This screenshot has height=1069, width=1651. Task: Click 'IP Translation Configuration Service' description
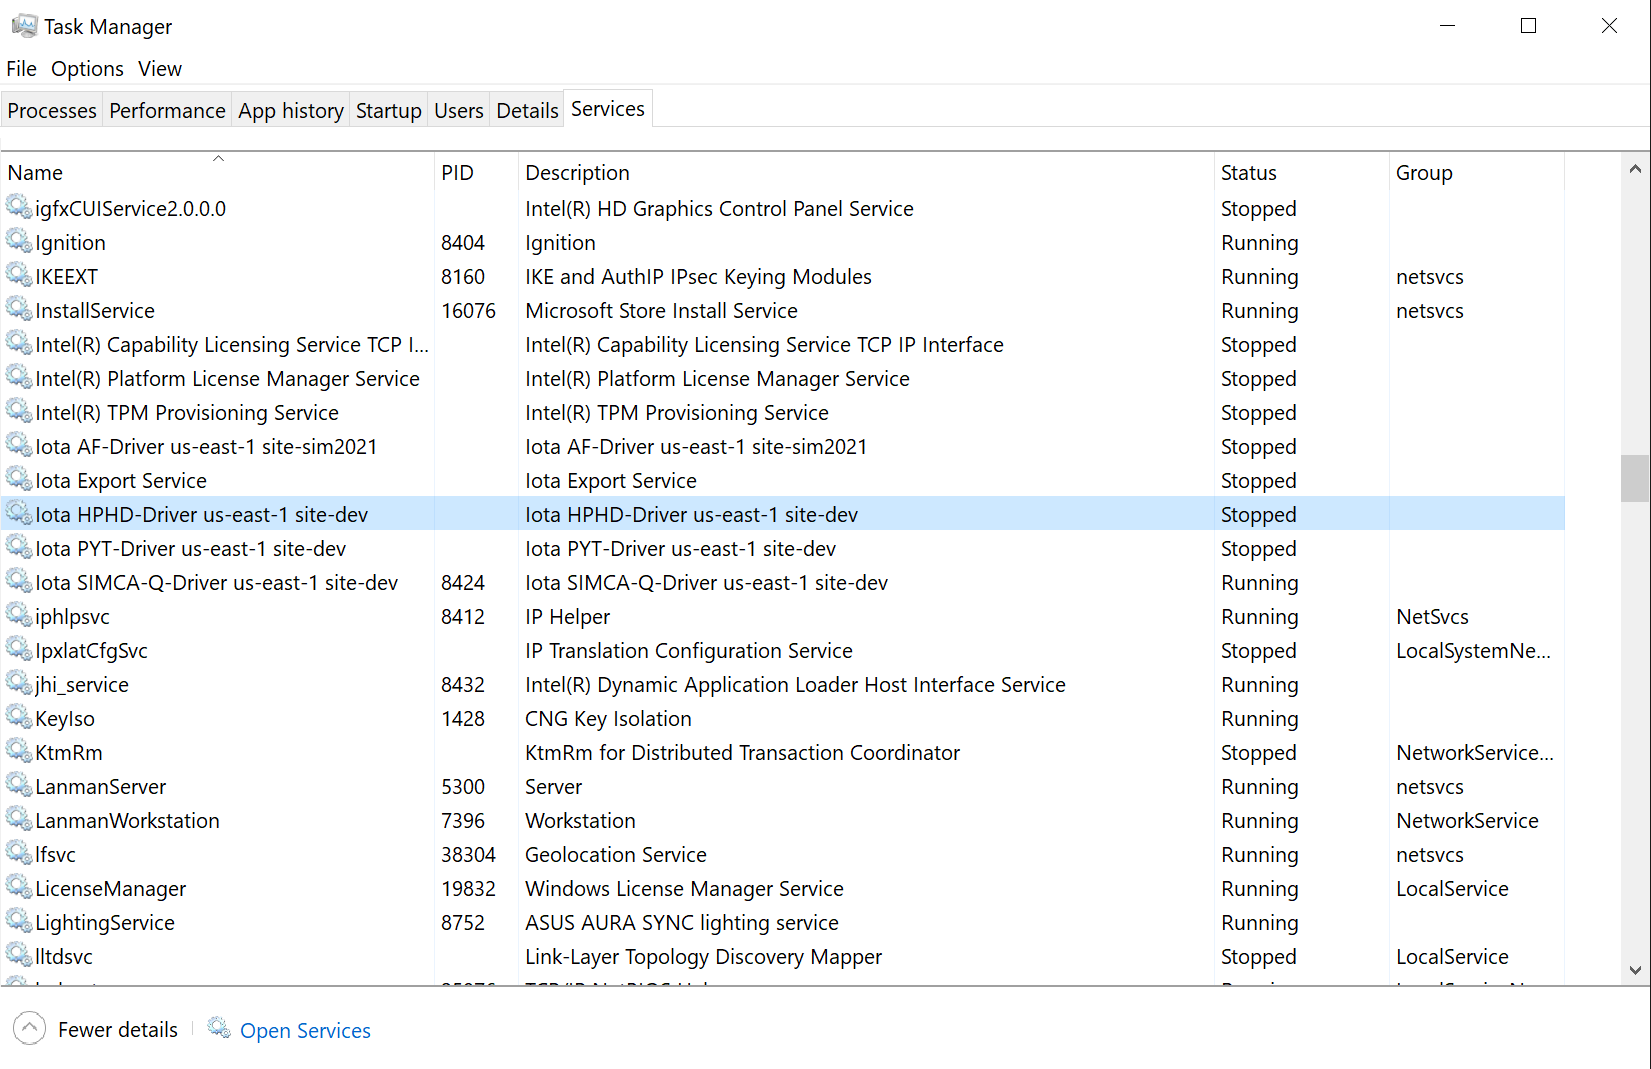click(689, 651)
